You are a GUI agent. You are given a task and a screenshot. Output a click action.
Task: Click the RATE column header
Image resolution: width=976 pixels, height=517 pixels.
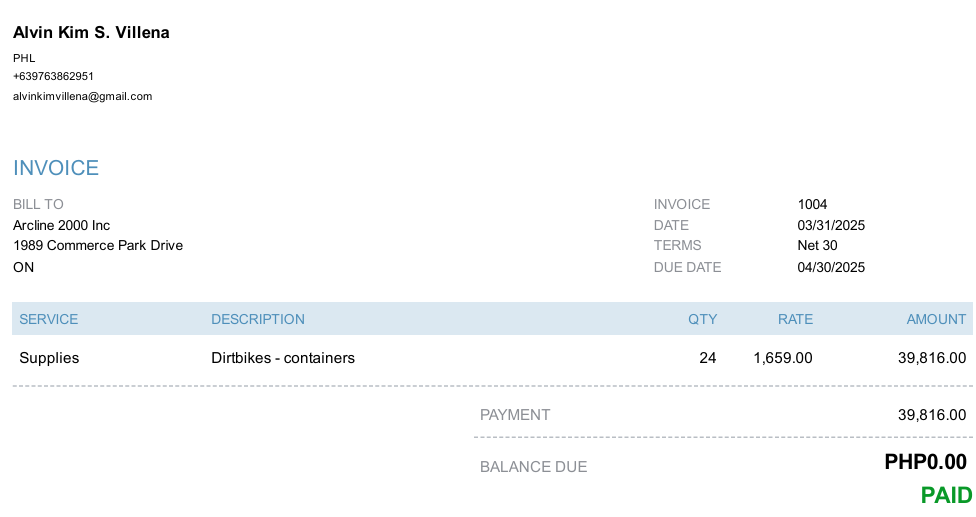click(795, 319)
